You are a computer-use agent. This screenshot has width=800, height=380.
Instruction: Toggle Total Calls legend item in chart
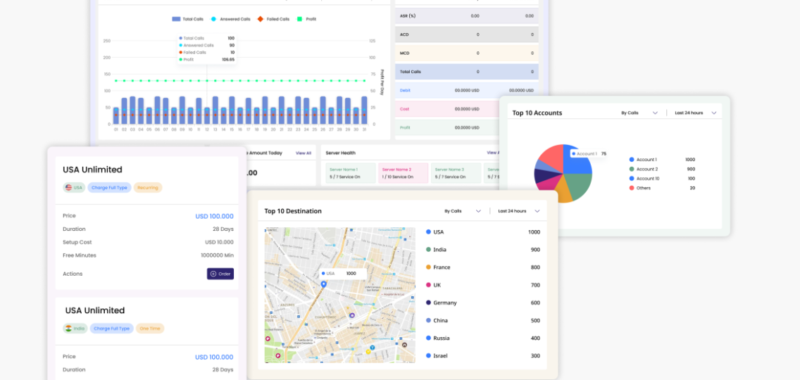tap(188, 19)
